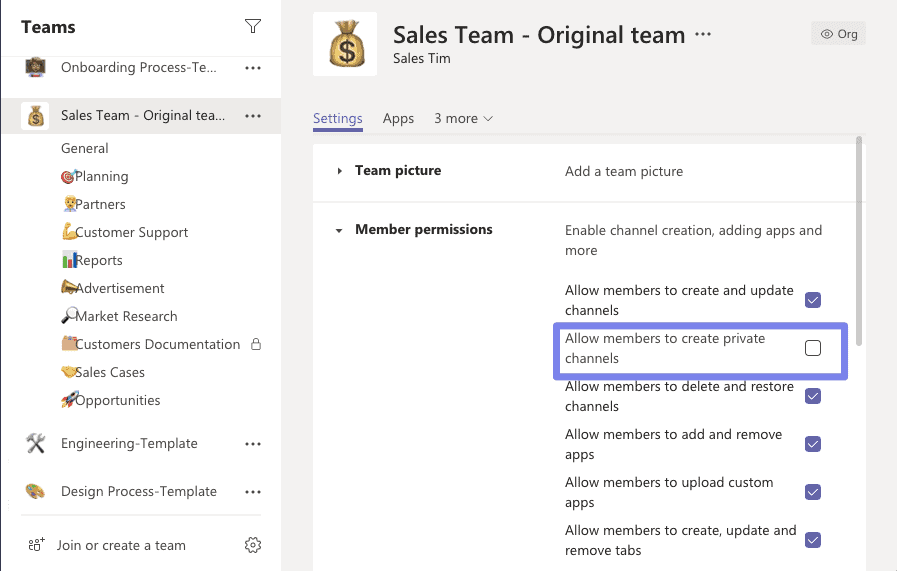Click the Member permissions heading
Viewport: 897px width, 571px height.
424,229
